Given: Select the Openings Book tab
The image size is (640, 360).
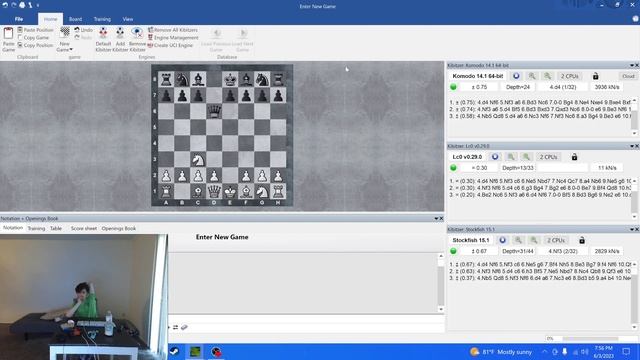Looking at the screenshot, I should pyautogui.click(x=119, y=229).
